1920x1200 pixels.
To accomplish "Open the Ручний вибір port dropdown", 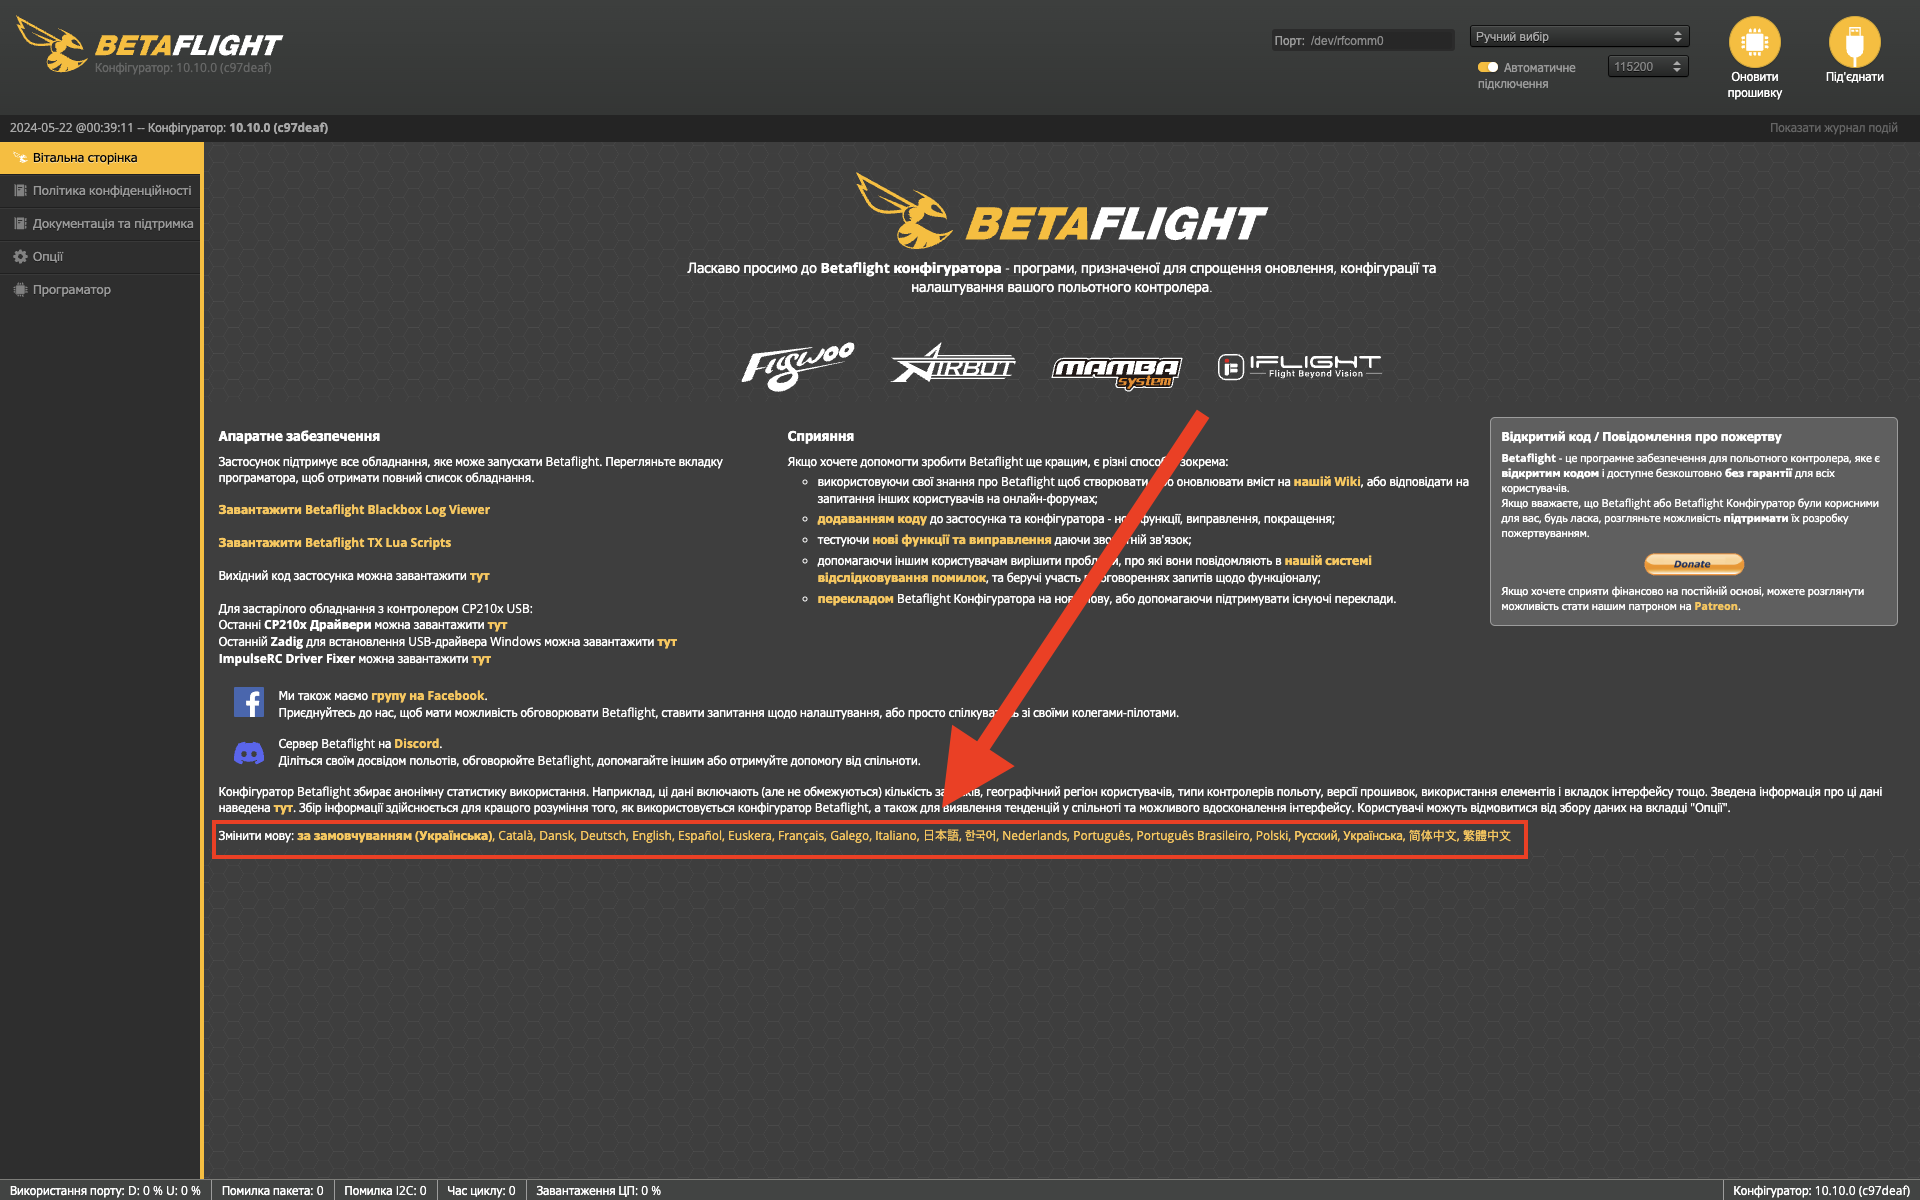I will coord(1579,37).
